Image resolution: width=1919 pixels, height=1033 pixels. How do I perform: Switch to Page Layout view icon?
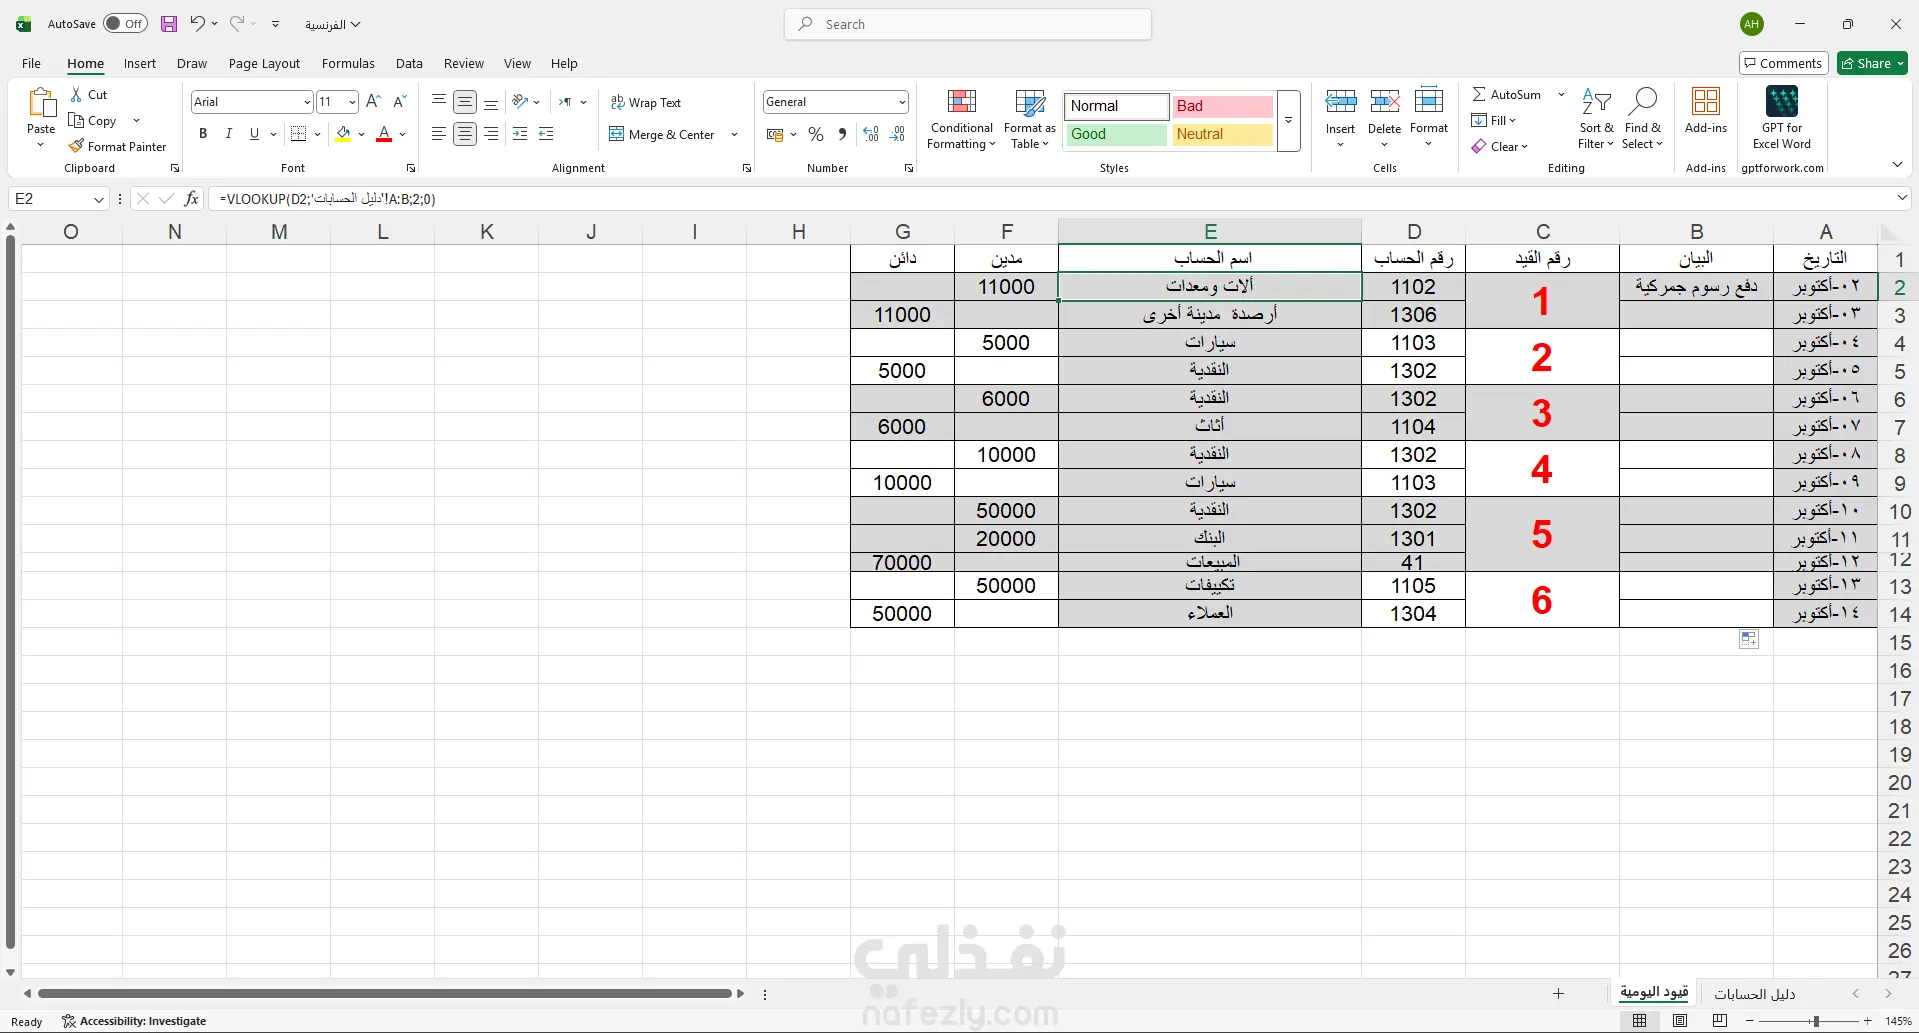1680,1021
